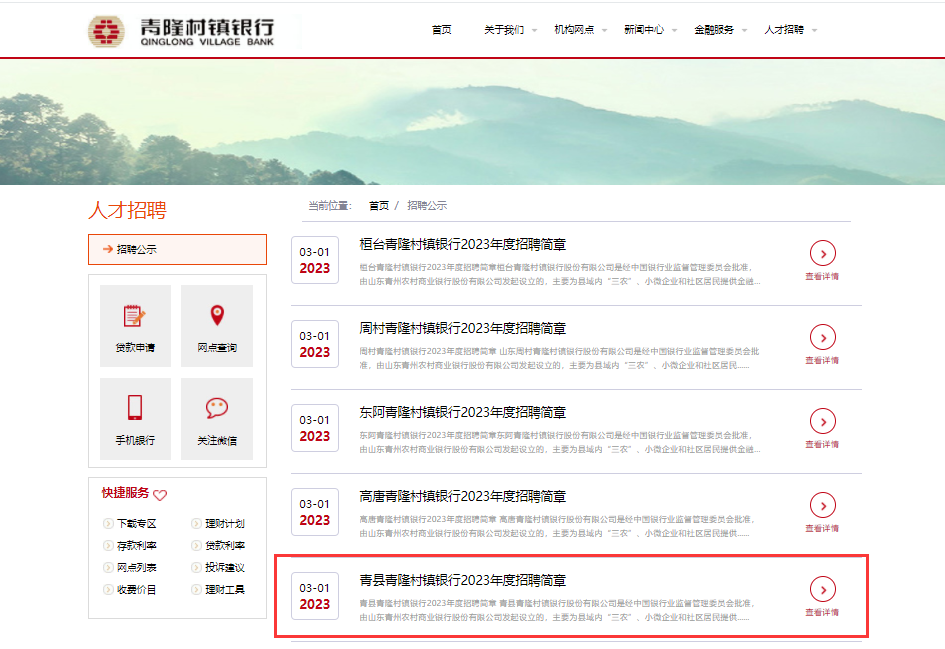Click the 首页 breadcrumb link
Image resolution: width=945 pixels, height=649 pixels.
378,206
